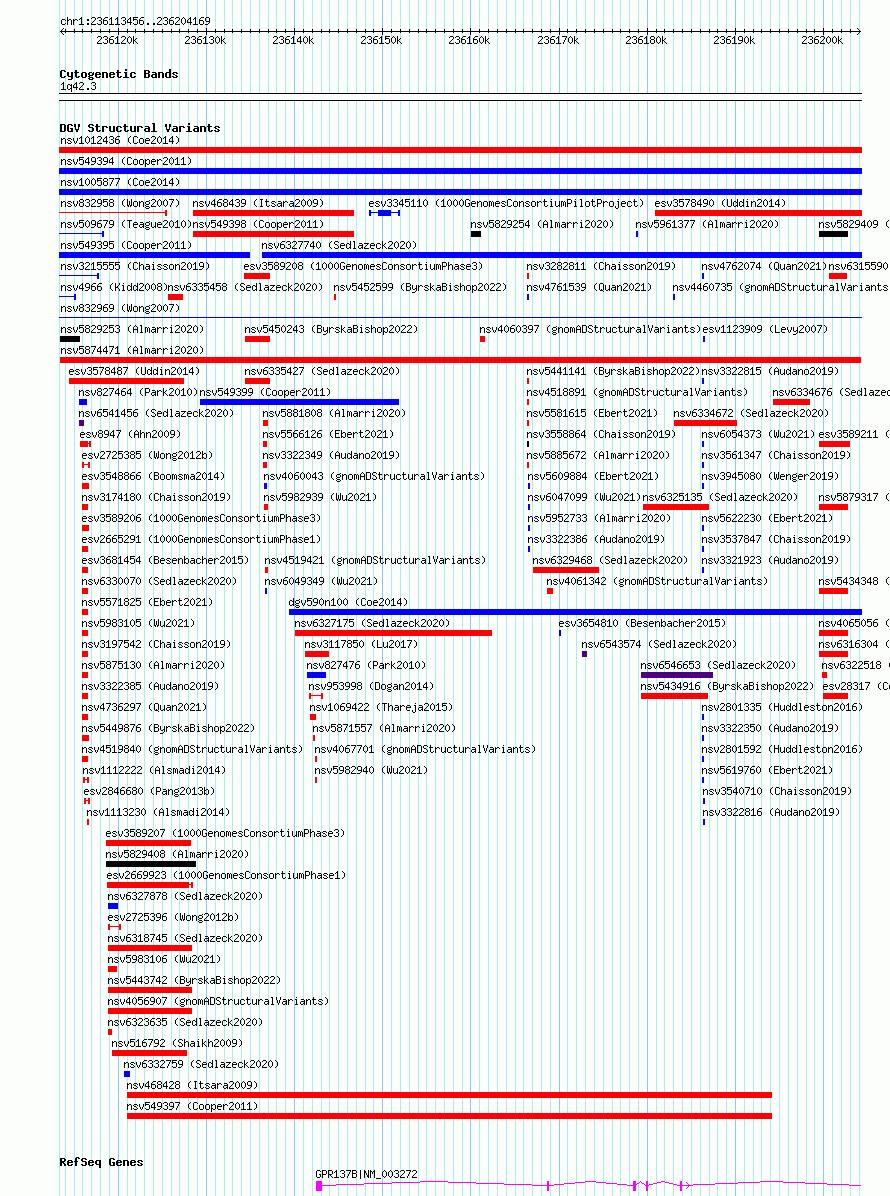
Task: Select the nsv827464 (Park2010) label
Action: pyautogui.click(x=138, y=392)
